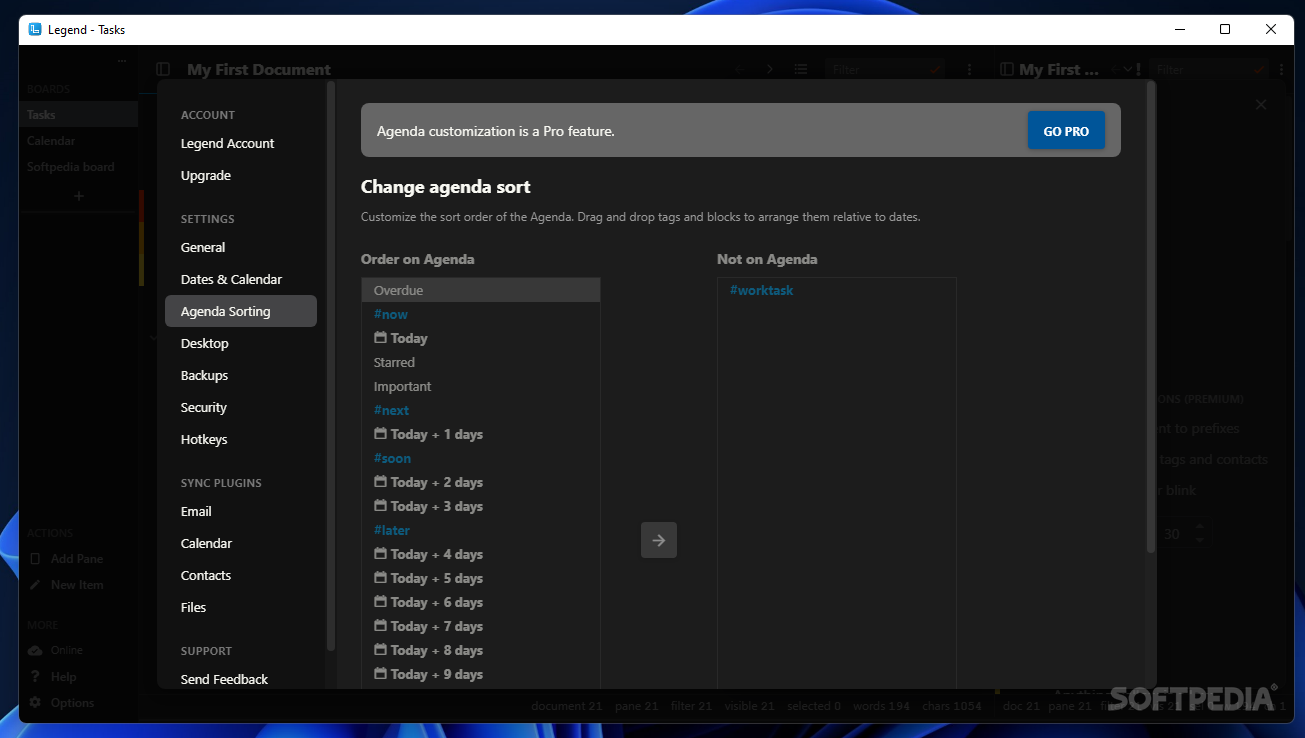1305x738 pixels.
Task: Click sidebar icon of second pane
Action: coord(1006,69)
